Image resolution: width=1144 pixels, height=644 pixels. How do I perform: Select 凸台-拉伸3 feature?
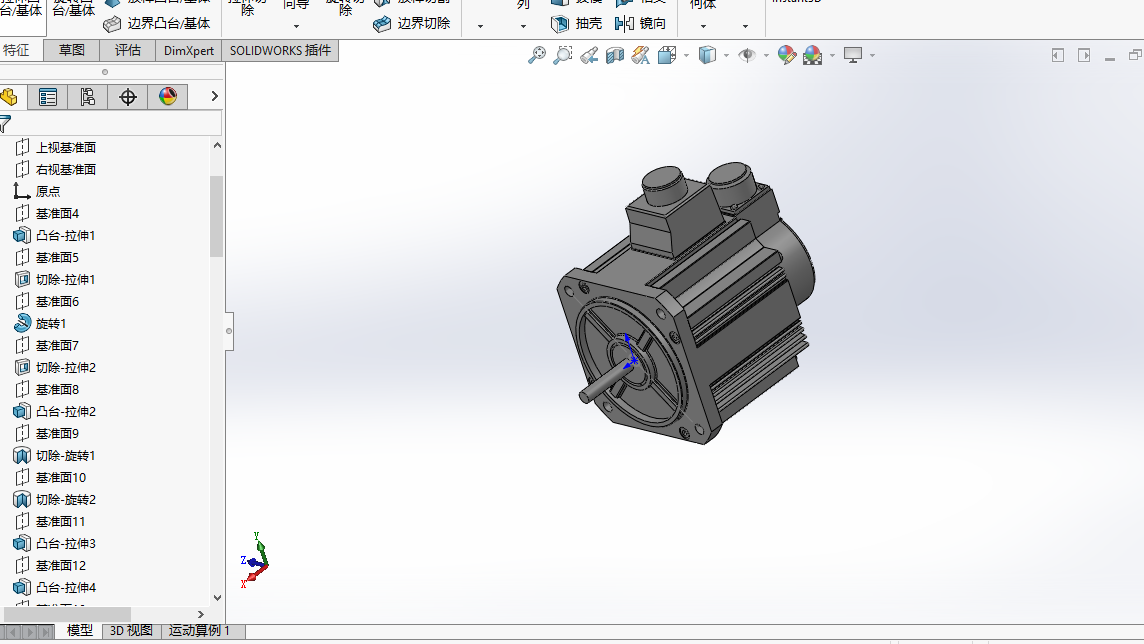[x=66, y=543]
